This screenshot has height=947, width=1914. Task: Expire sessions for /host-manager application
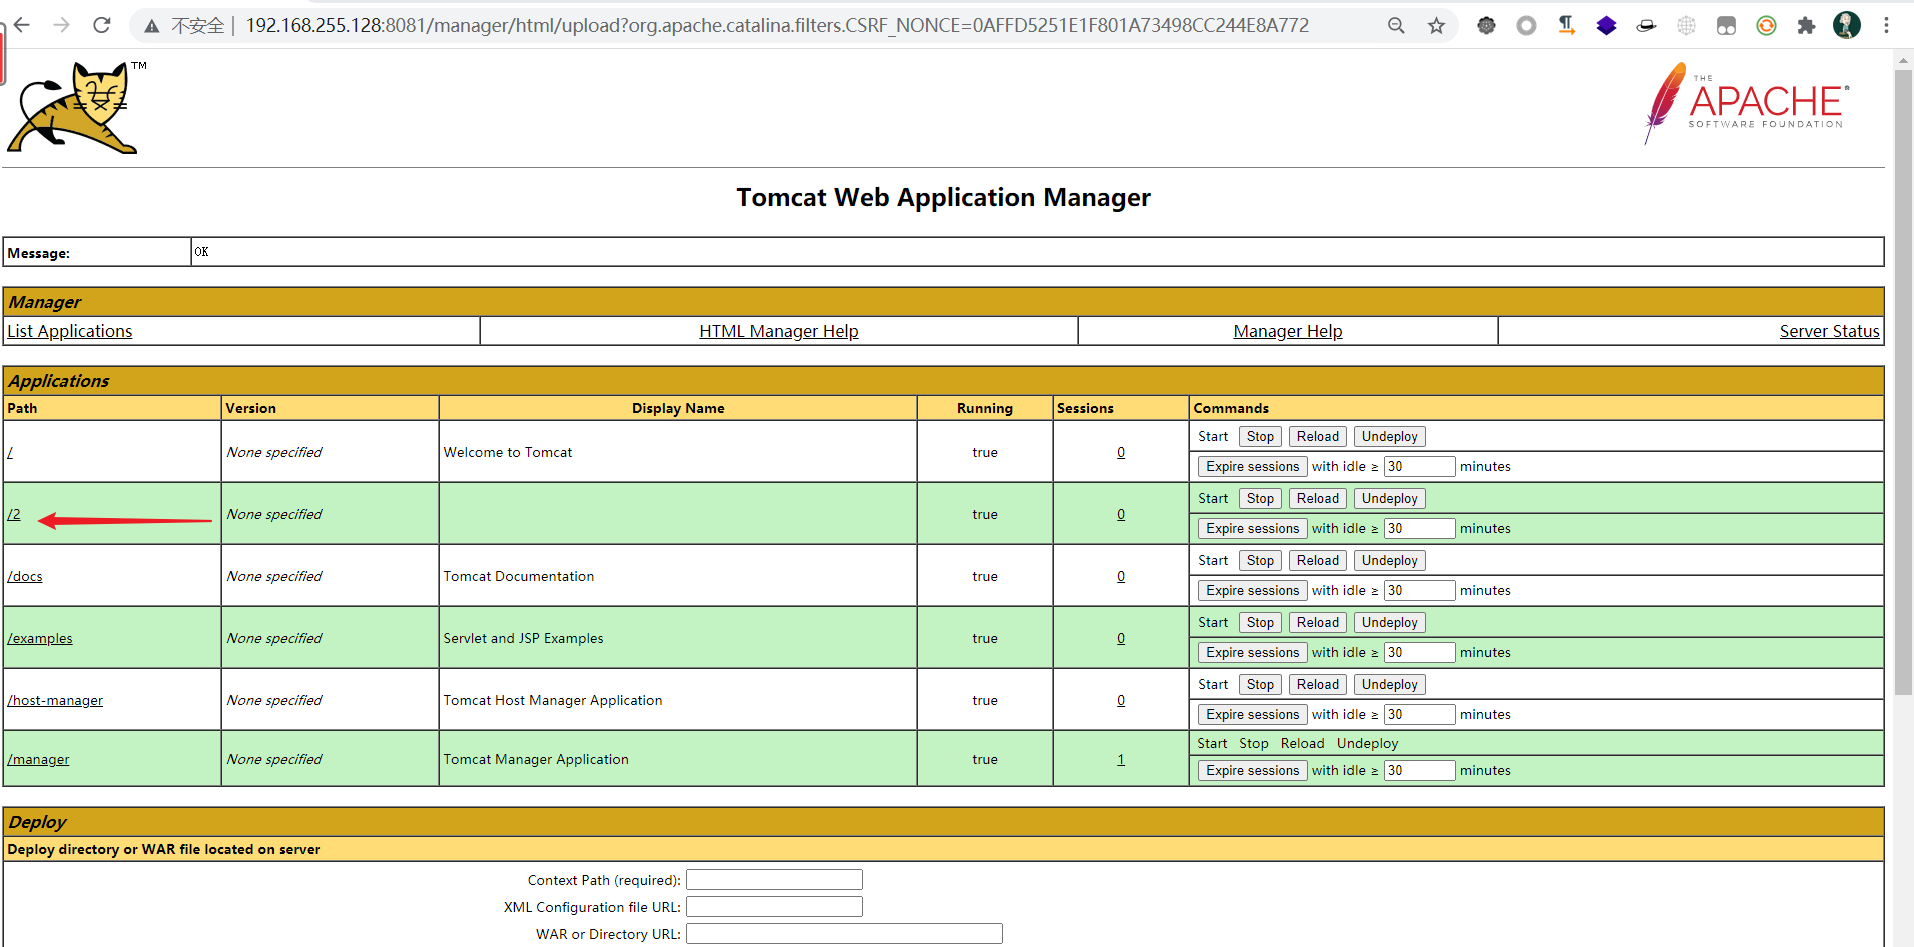point(1252,714)
